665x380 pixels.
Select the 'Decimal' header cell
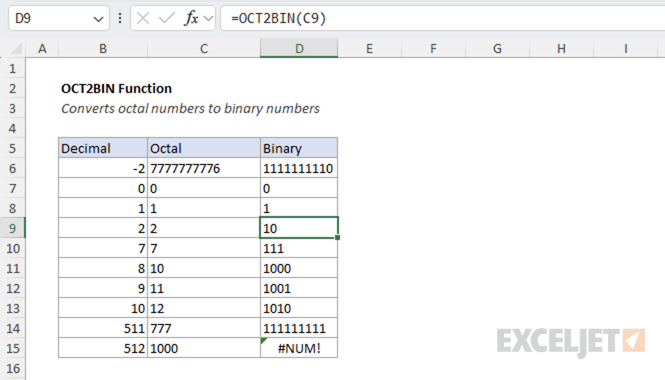coord(103,148)
